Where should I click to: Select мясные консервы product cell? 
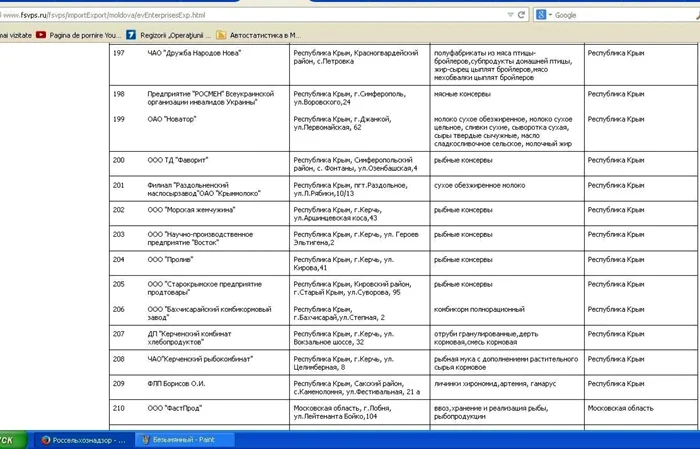click(x=462, y=94)
